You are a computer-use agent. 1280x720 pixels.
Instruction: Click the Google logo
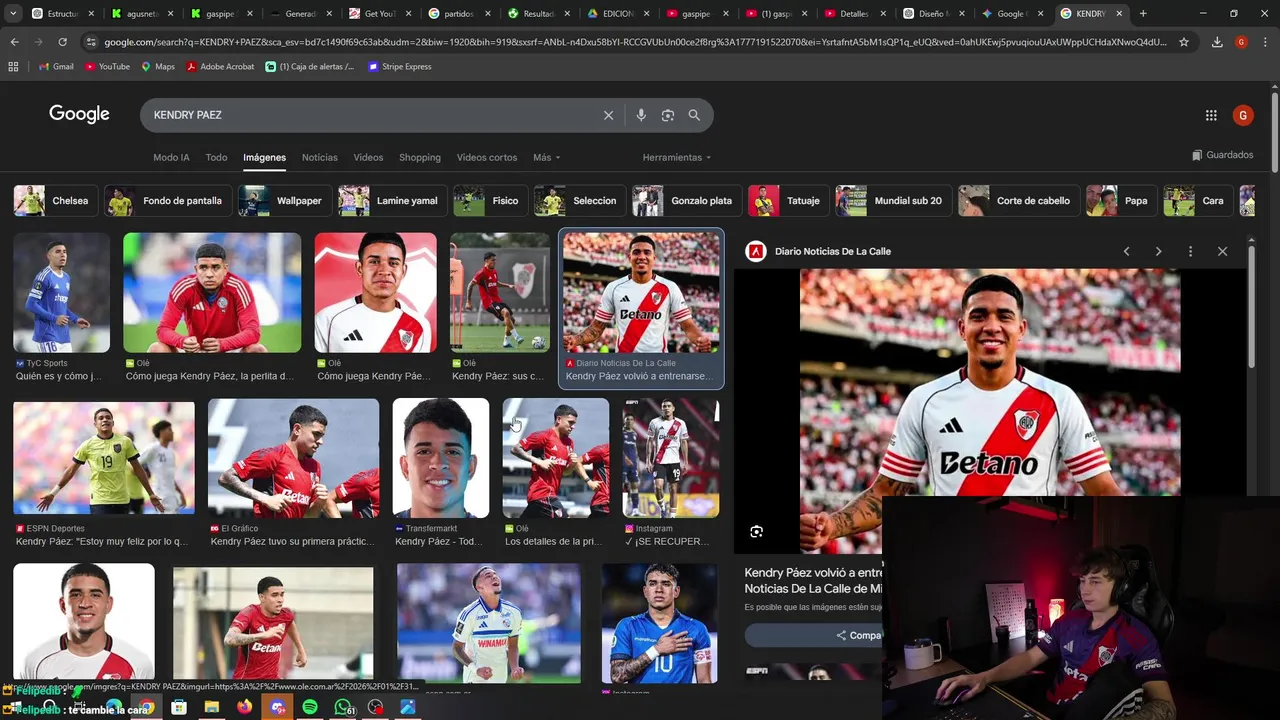[x=79, y=114]
